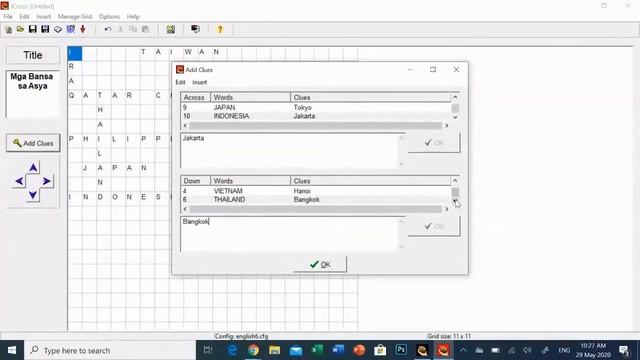Open Insert menu in Add Clues dialog

tap(200, 82)
